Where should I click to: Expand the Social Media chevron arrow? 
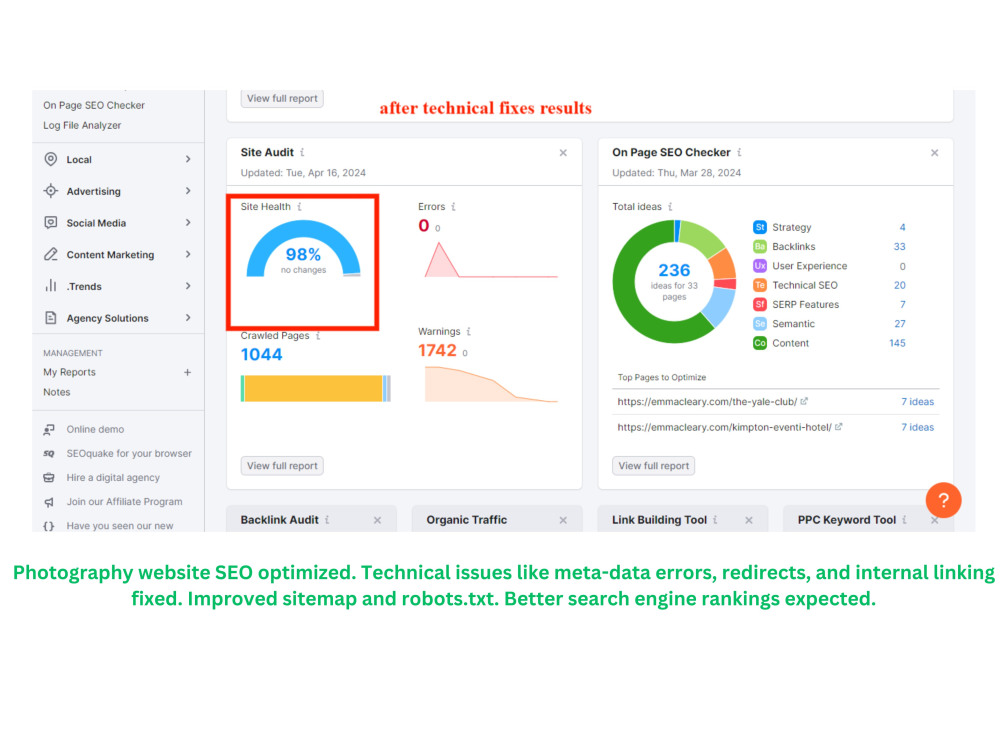(188, 223)
